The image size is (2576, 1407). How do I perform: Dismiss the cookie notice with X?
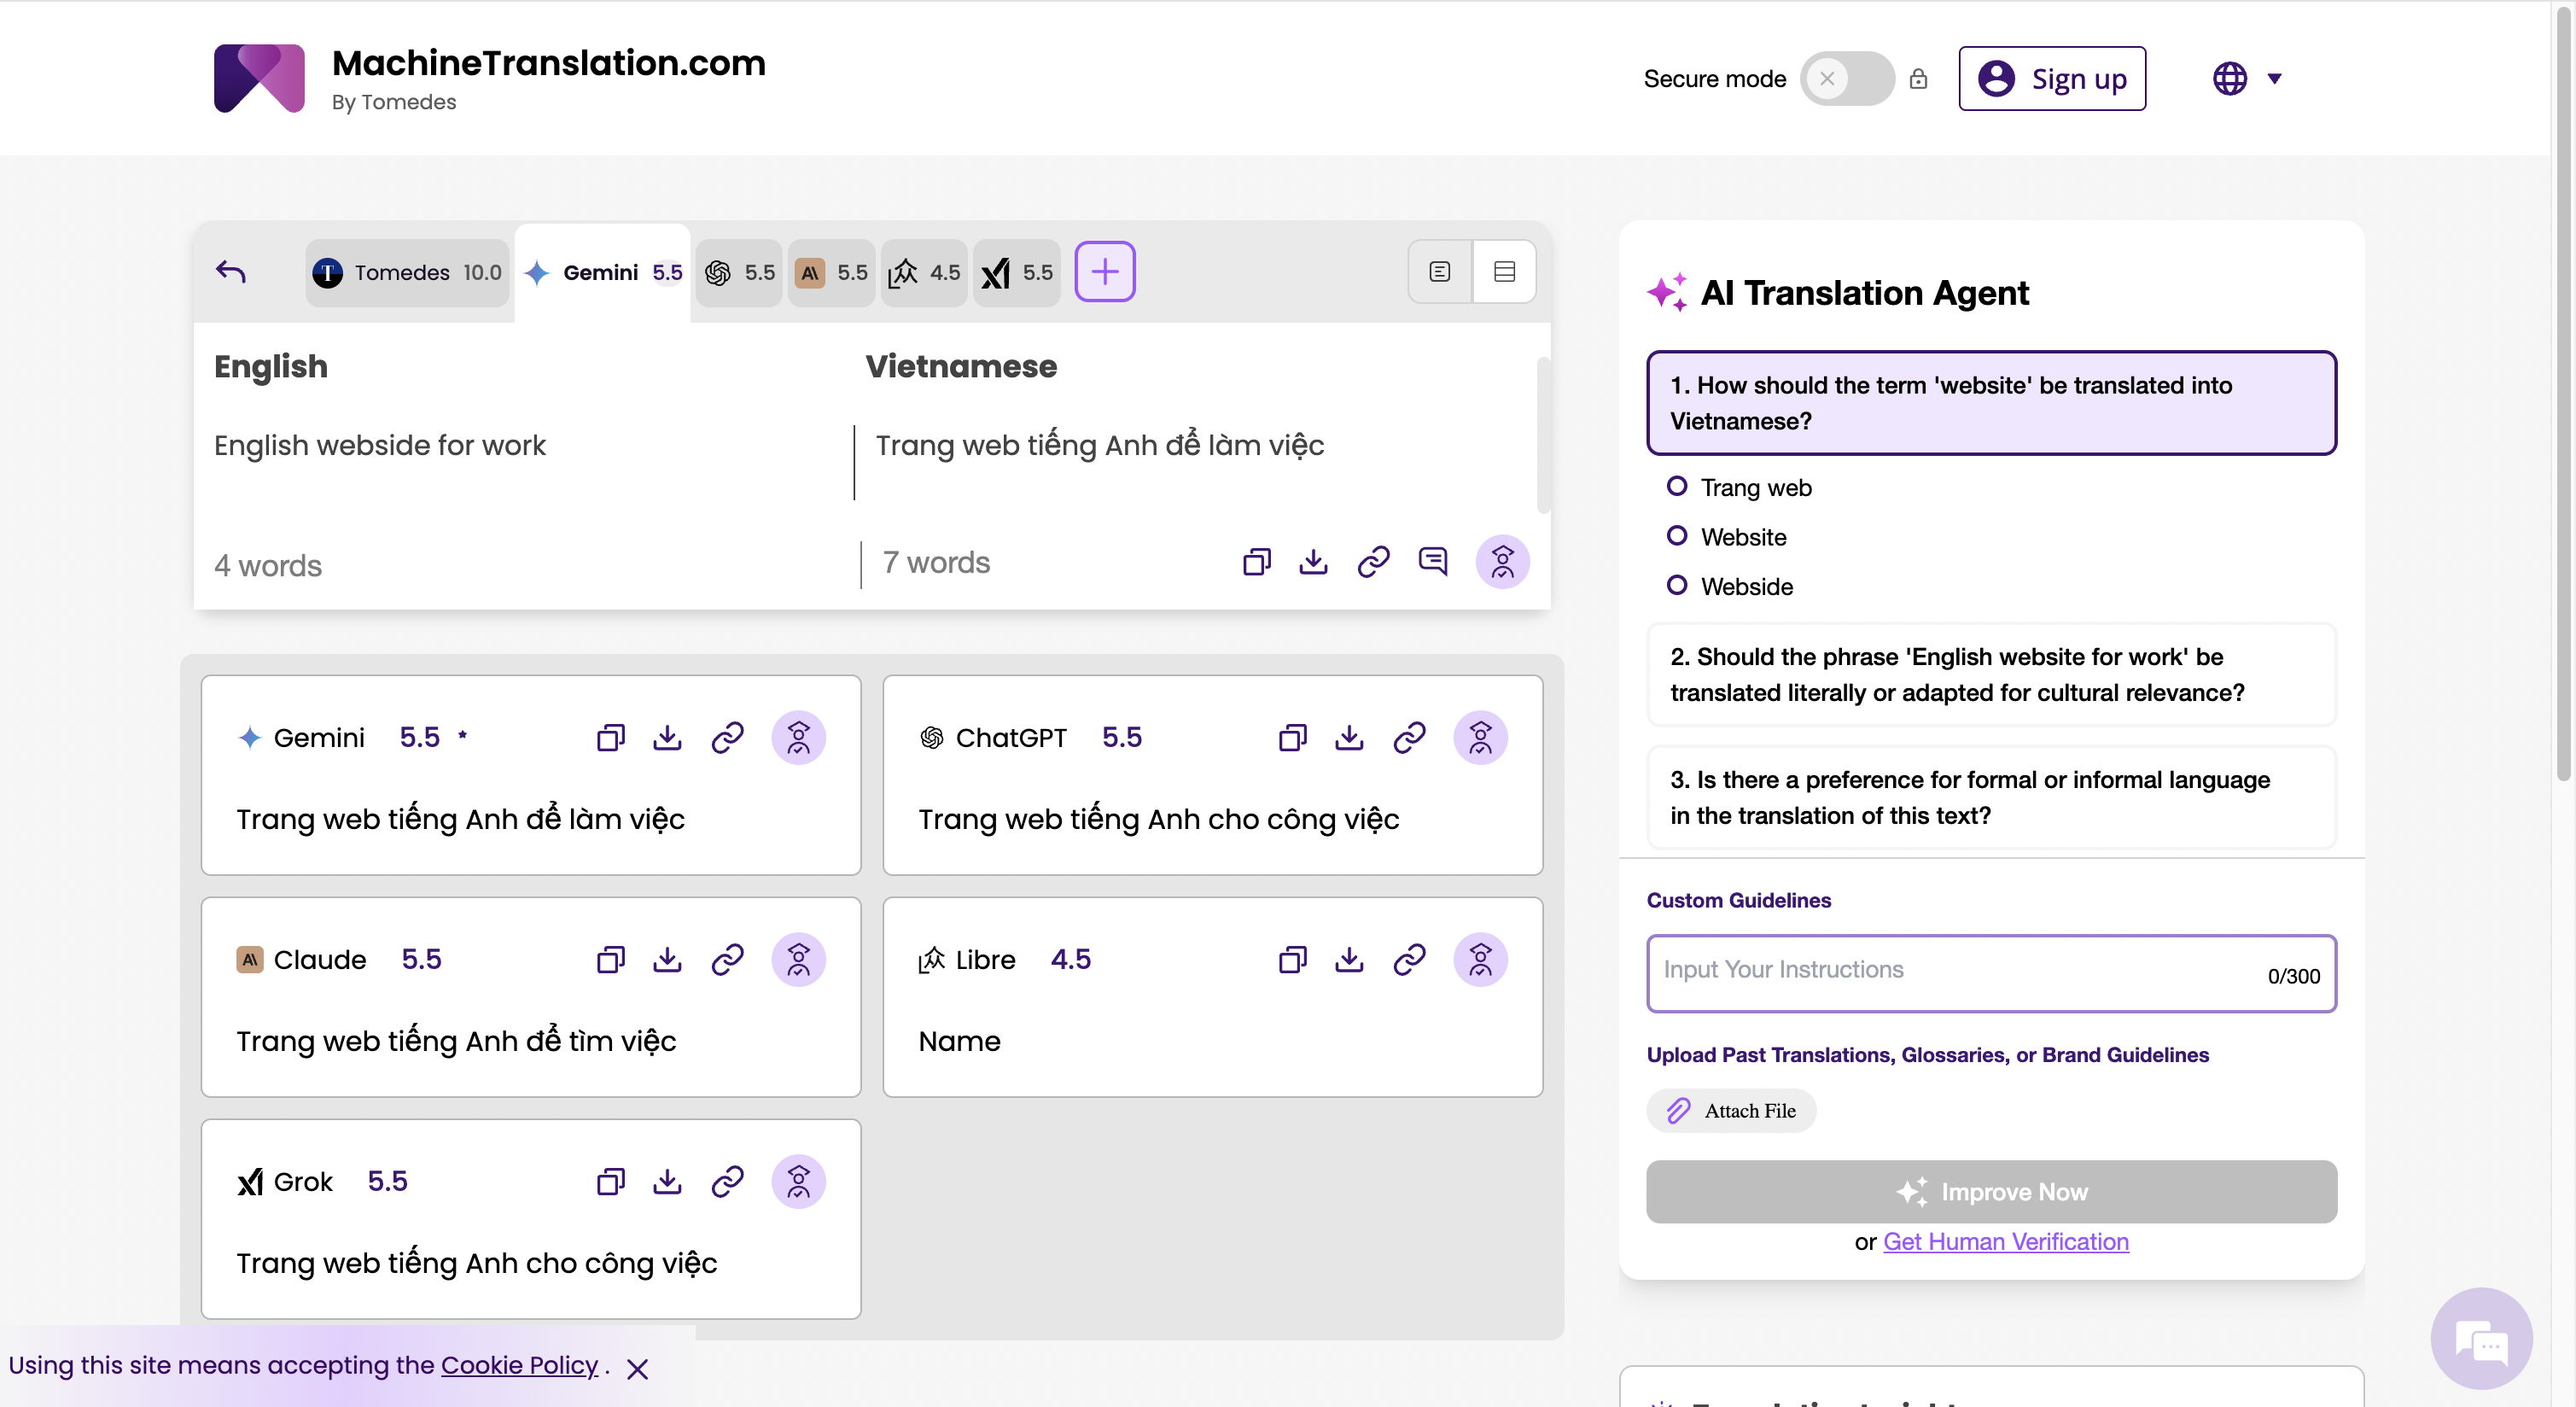(x=637, y=1369)
